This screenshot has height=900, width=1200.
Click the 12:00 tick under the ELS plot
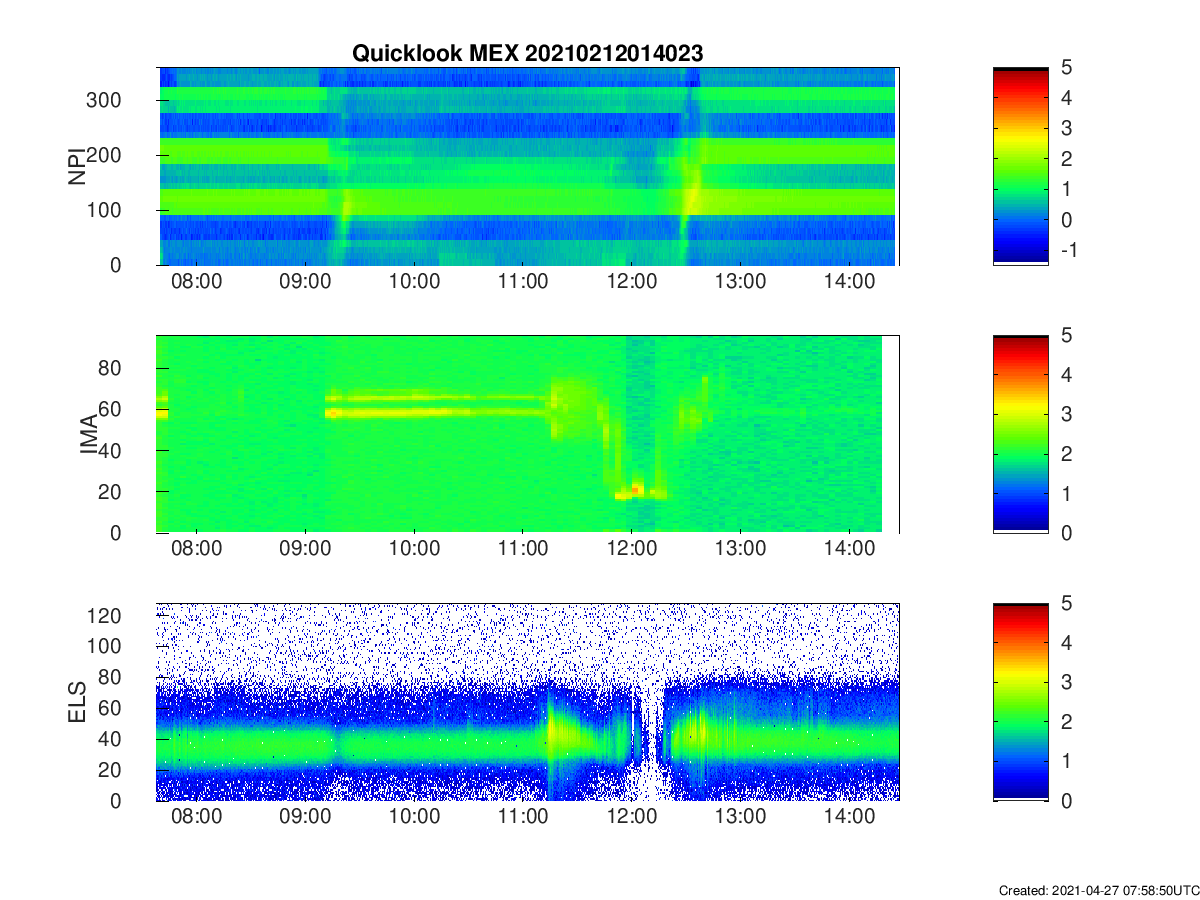pos(631,817)
